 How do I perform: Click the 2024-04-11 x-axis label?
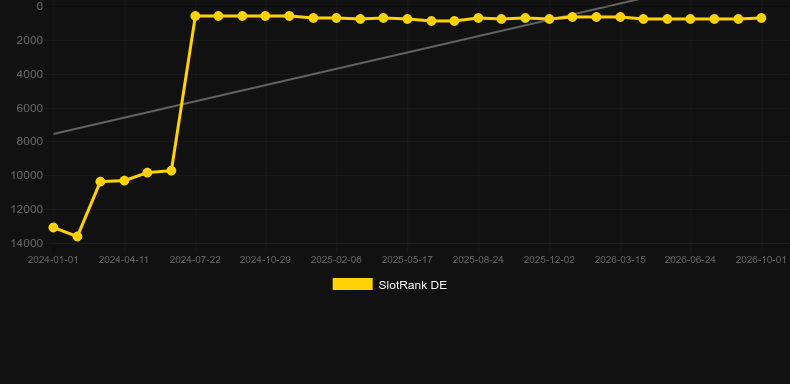point(123,260)
